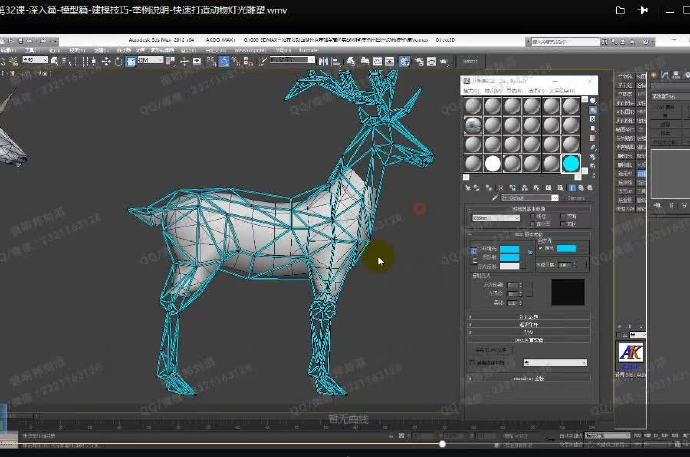This screenshot has height=457, width=690.
Task: Open the MAXScript menu
Action: (250, 50)
